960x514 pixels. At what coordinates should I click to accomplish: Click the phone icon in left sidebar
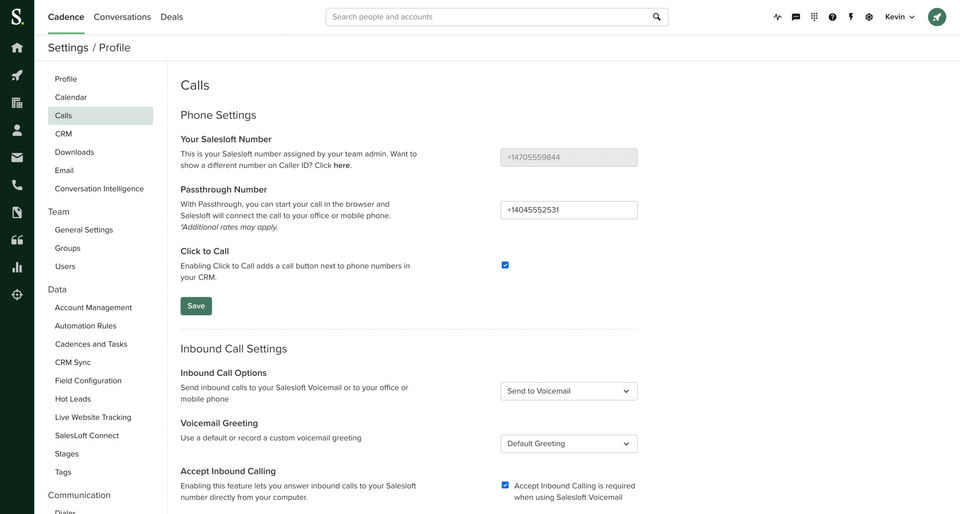(x=17, y=185)
